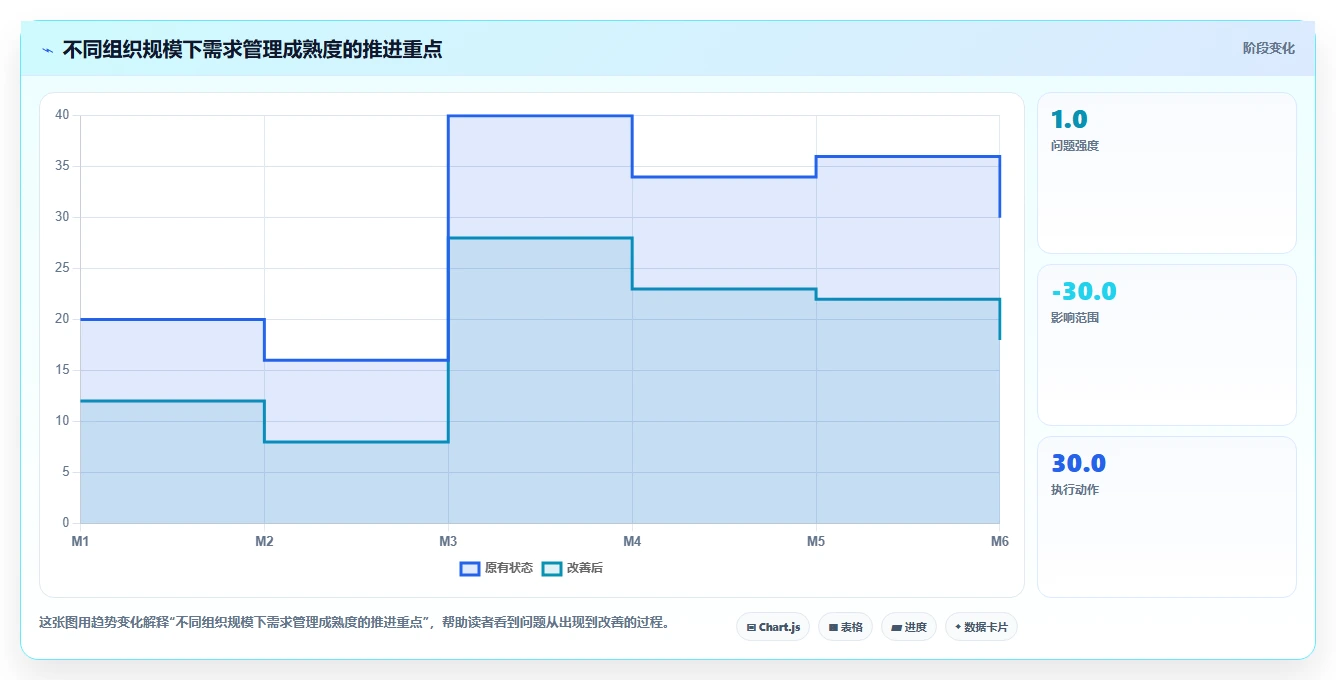Click the M6 x-axis label
Viewport: 1336px width, 680px height.
pyautogui.click(x=1000, y=541)
